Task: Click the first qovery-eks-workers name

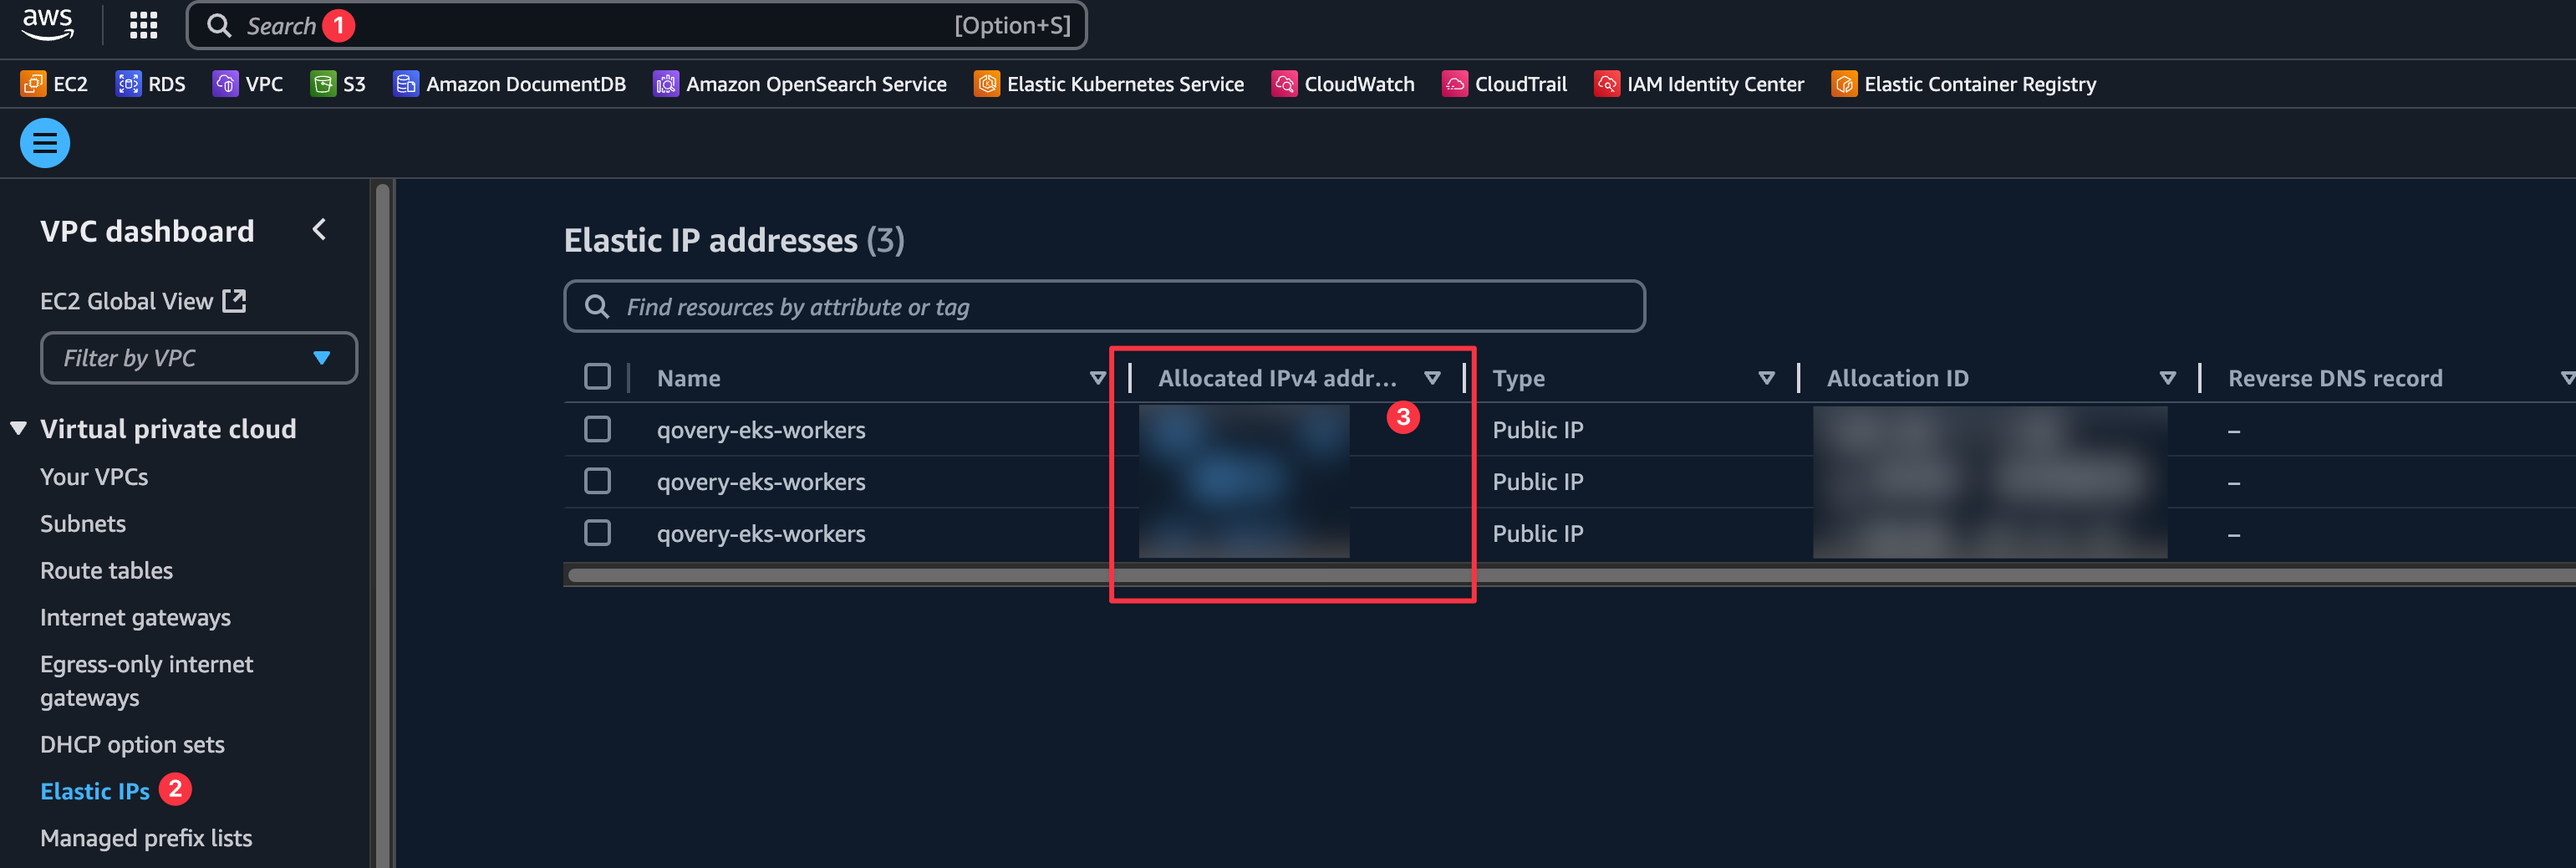Action: 761,430
